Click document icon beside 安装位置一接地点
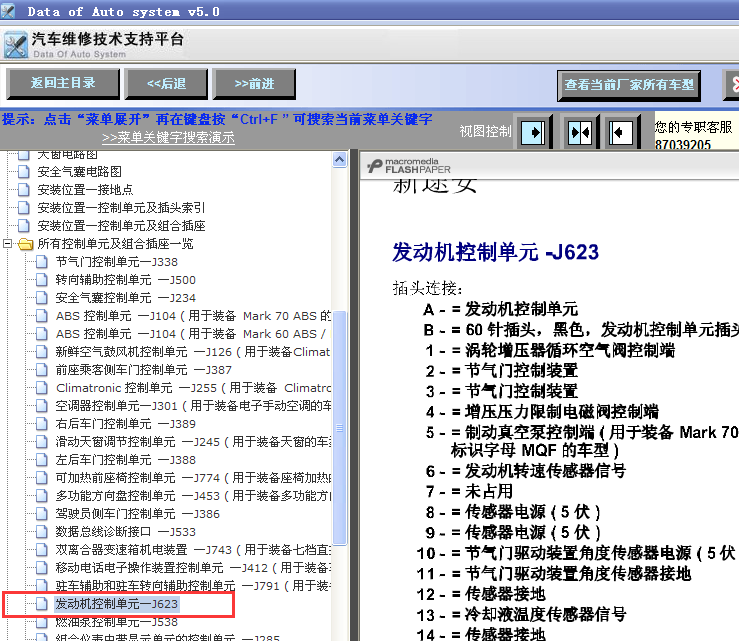 tap(24, 189)
